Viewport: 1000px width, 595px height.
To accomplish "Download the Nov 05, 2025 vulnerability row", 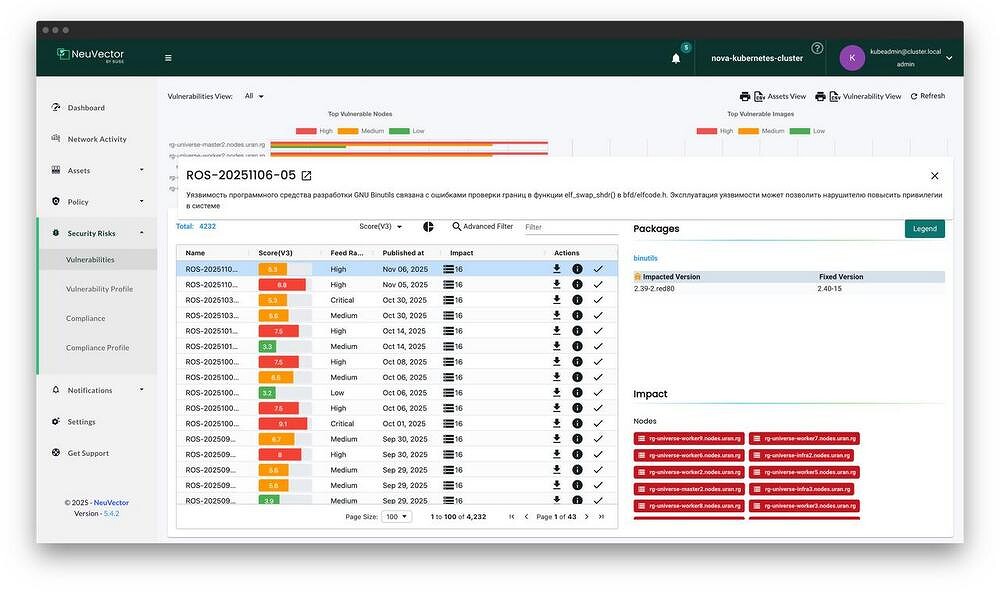I will coord(557,284).
